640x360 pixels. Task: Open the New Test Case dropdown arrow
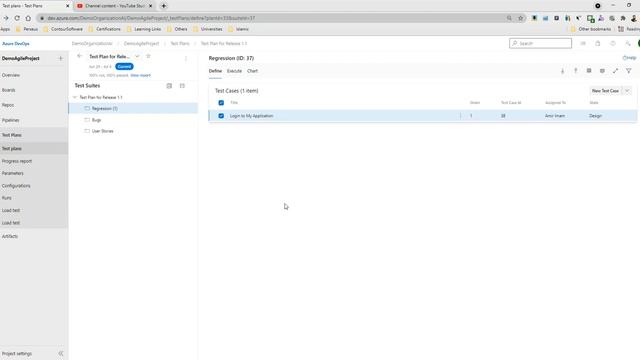tap(627, 91)
